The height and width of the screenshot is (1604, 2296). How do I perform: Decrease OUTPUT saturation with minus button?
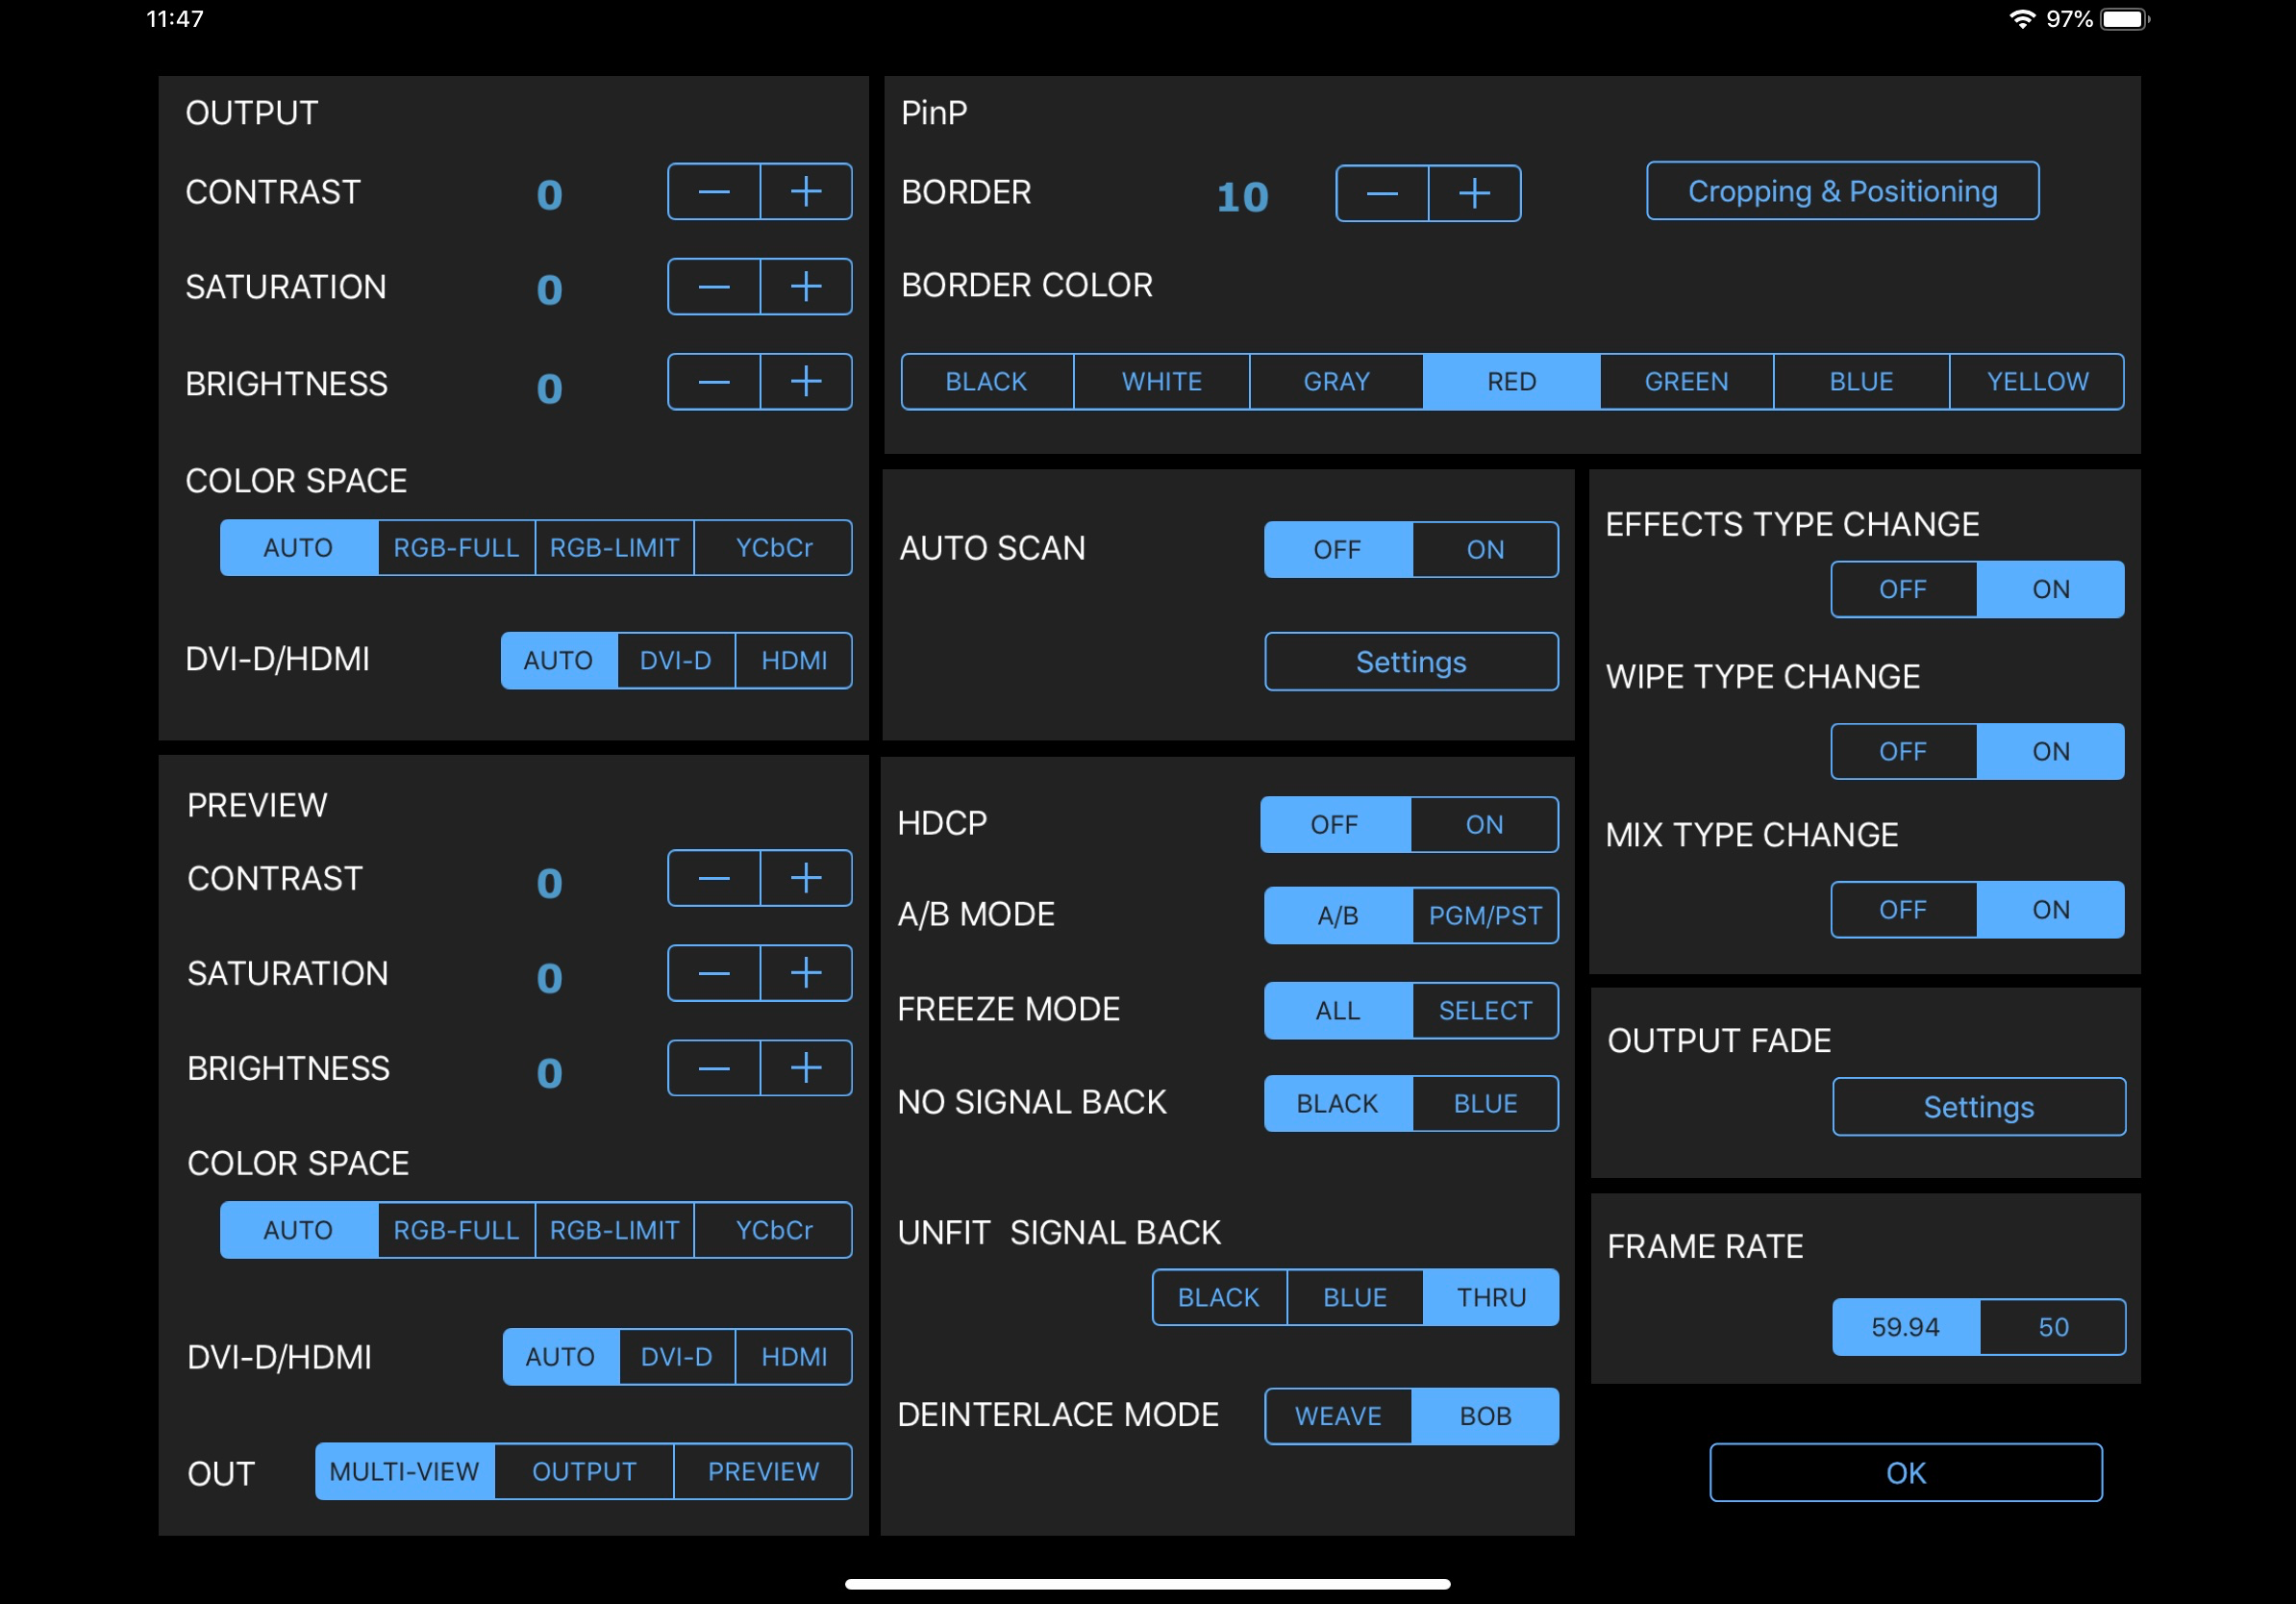714,287
